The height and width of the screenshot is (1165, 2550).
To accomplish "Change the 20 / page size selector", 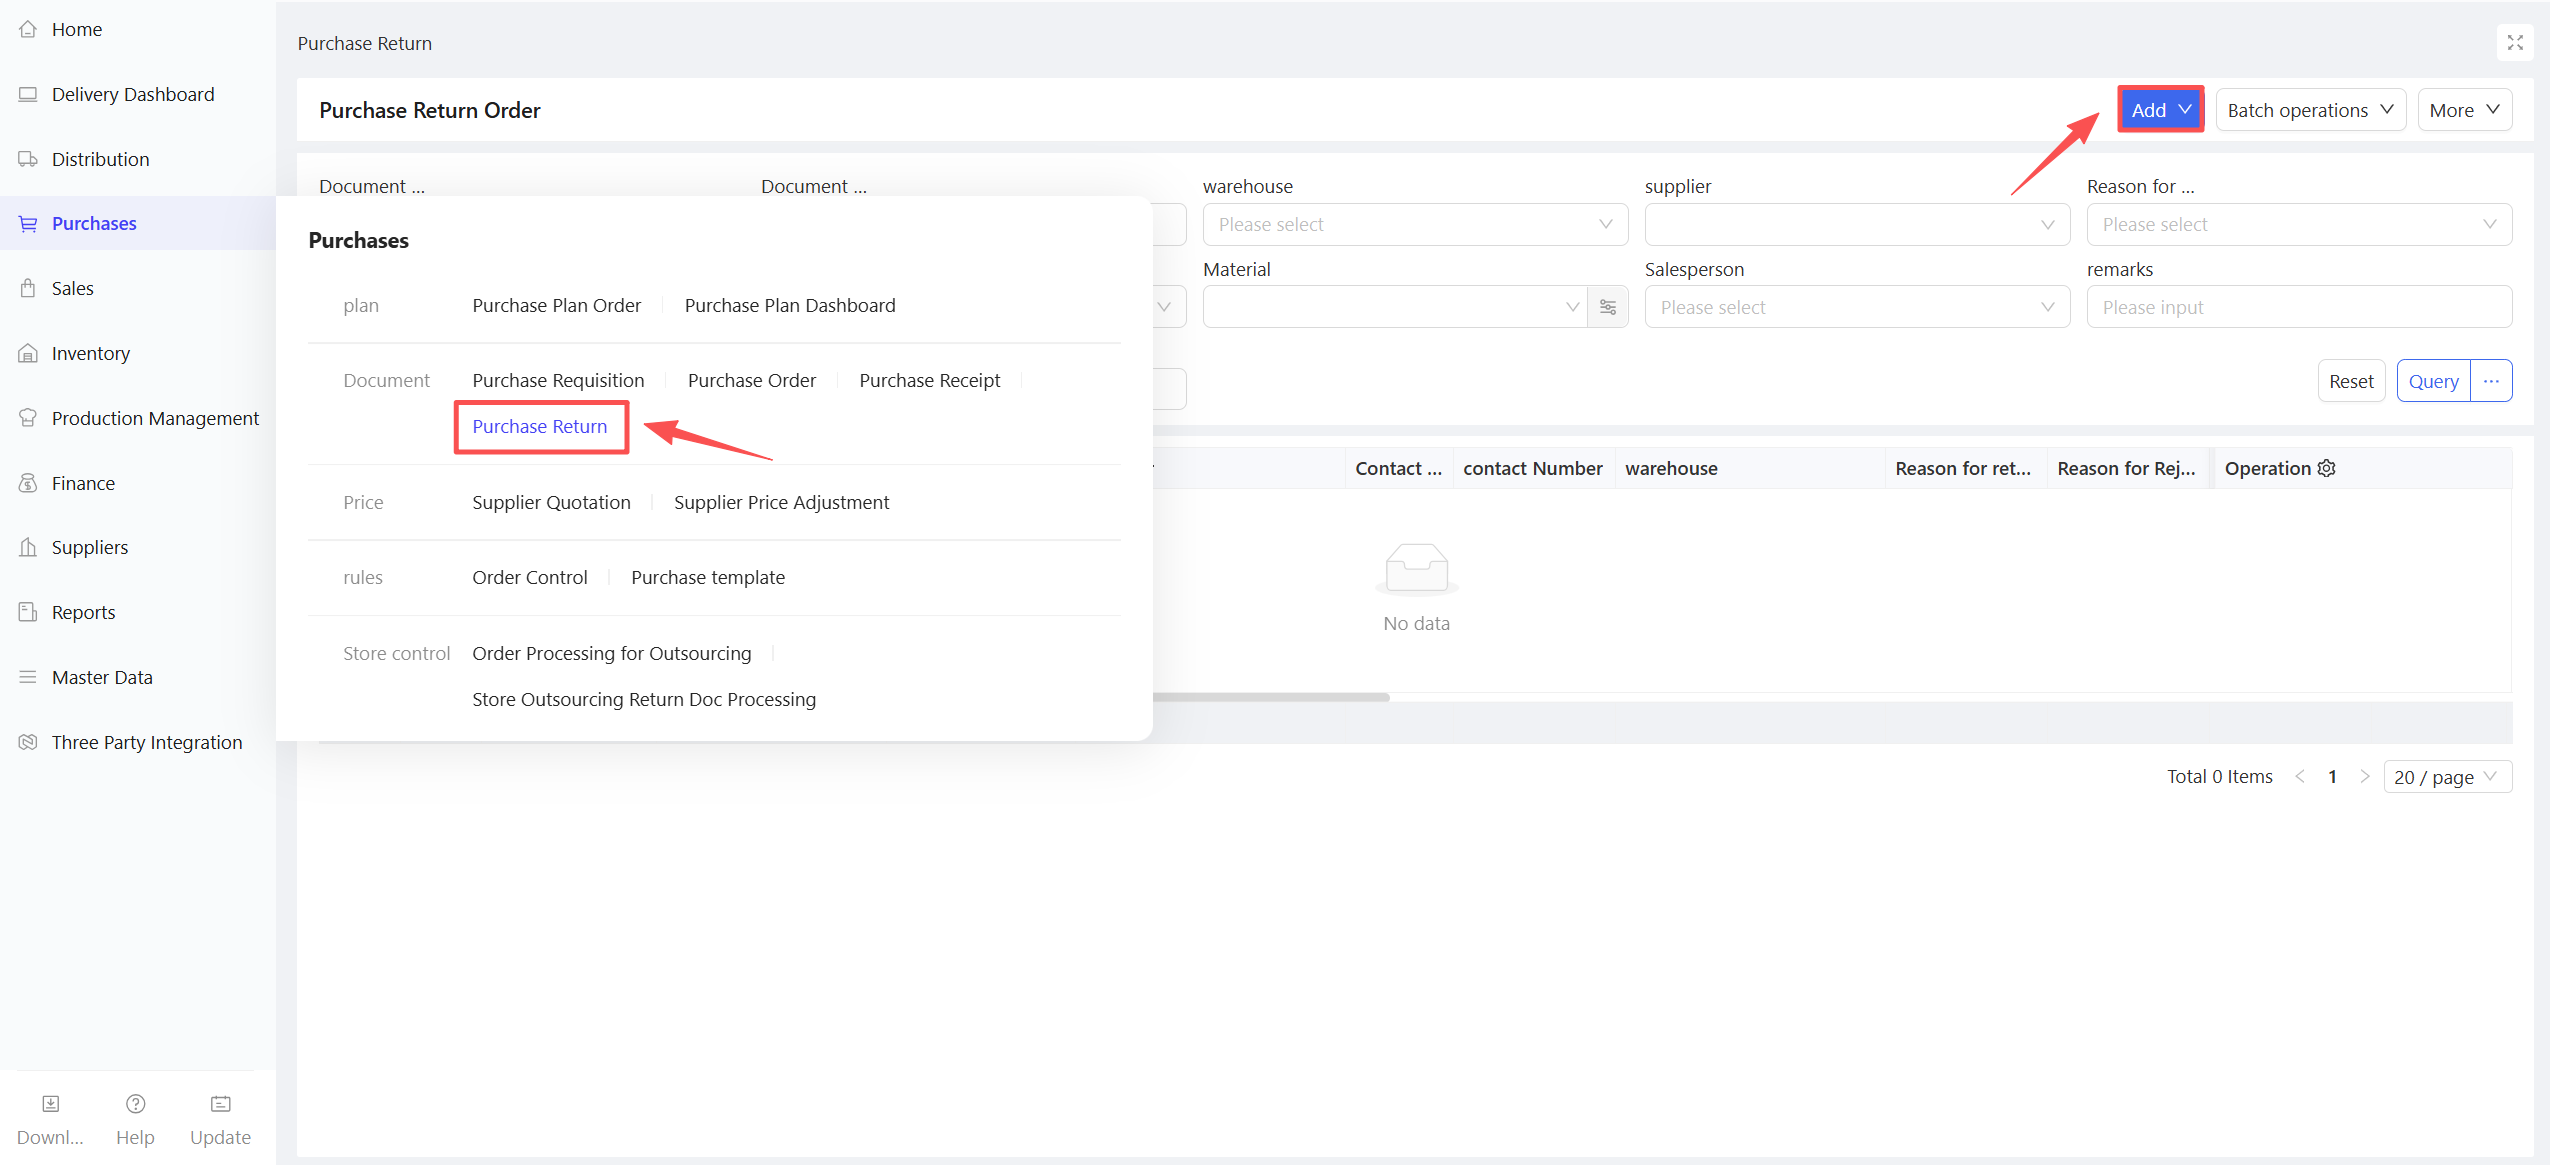I will pos(2446,777).
